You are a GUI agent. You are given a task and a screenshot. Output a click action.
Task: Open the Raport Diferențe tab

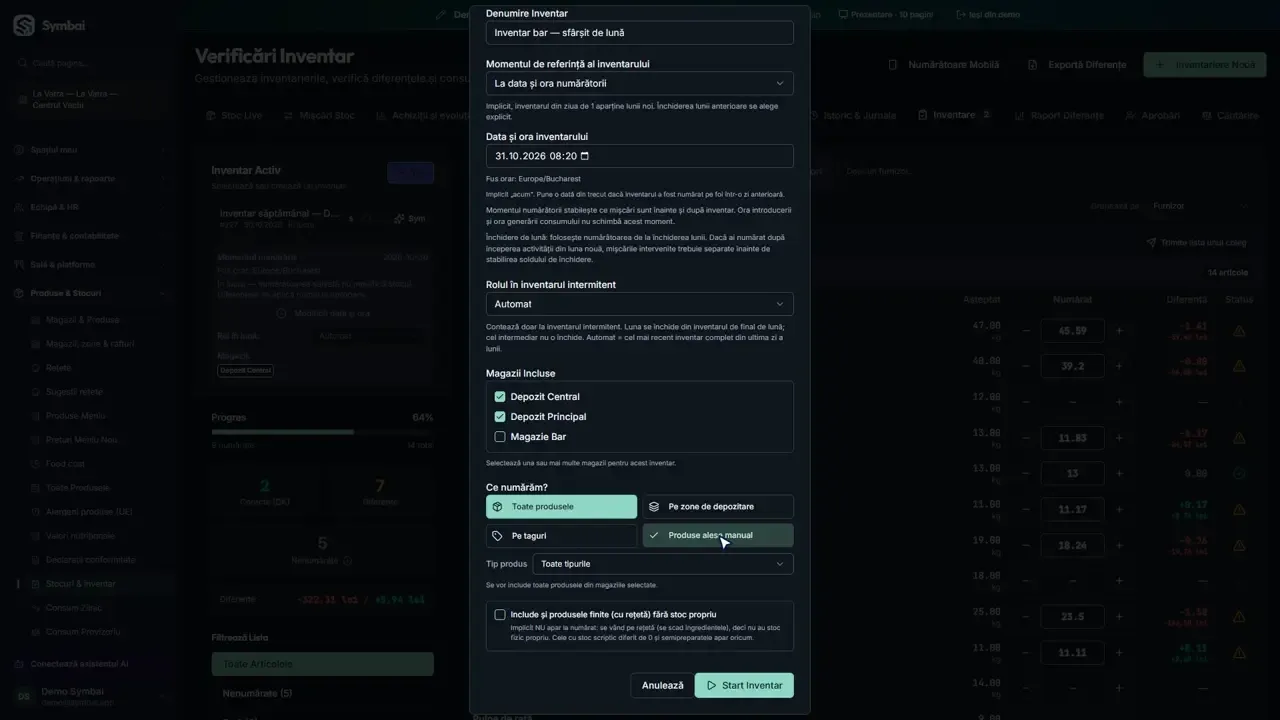click(1058, 116)
